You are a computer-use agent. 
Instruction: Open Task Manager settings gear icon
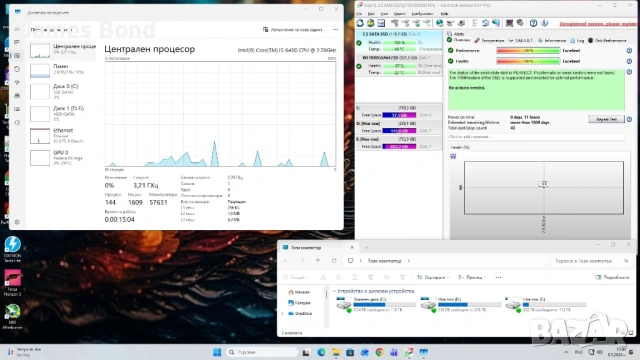tap(17, 222)
